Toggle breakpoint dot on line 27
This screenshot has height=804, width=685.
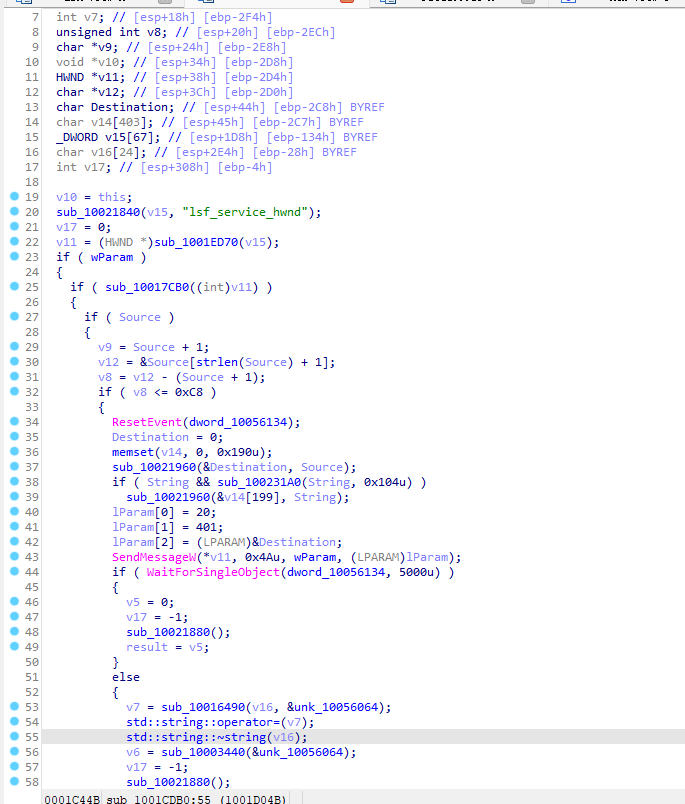[14, 316]
